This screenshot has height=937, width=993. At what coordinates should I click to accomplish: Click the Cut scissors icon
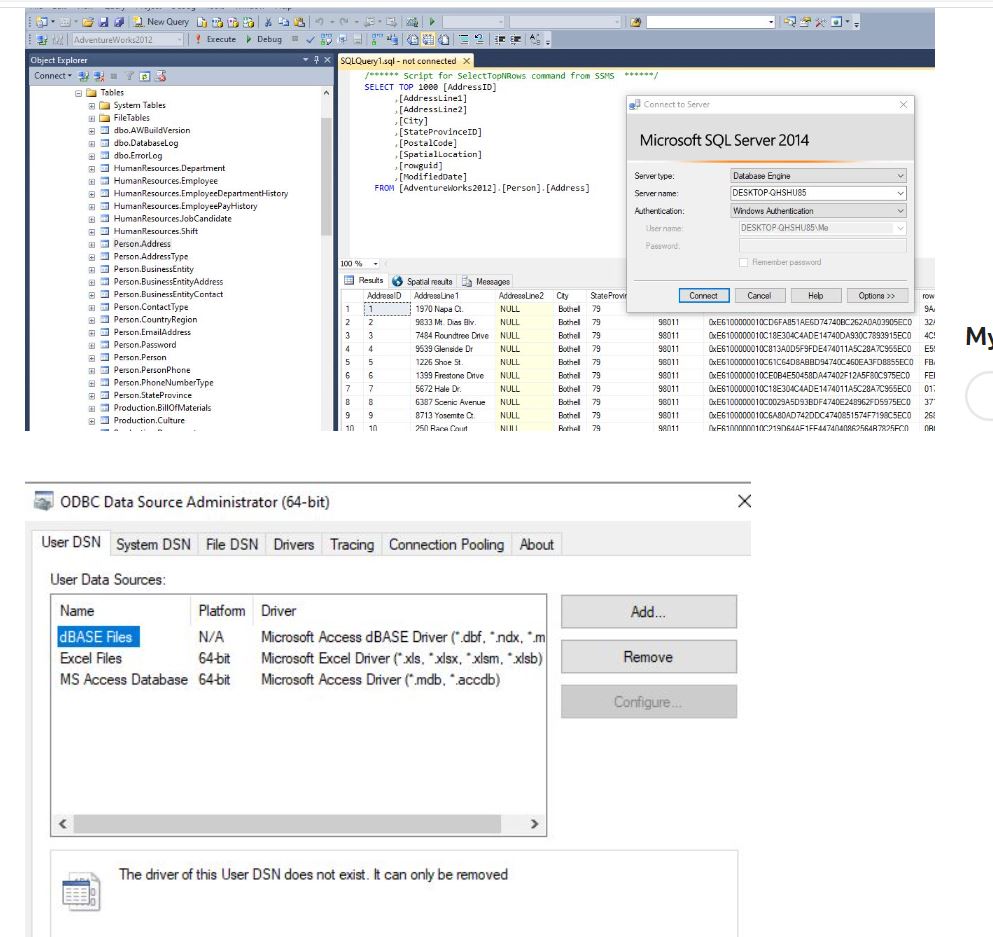click(268, 22)
